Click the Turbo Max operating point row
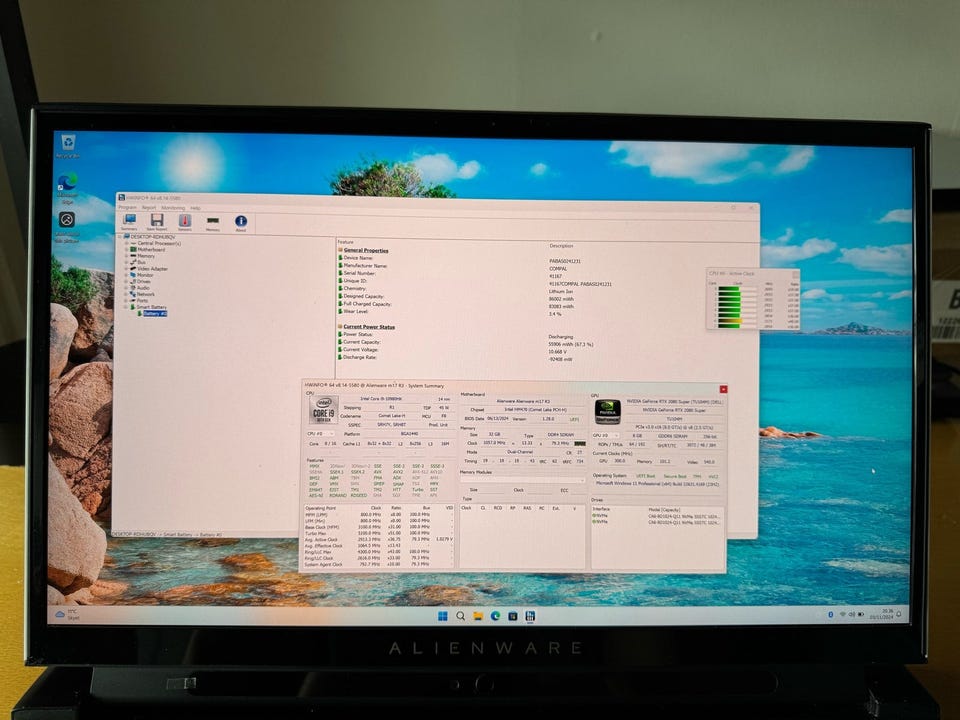960x720 pixels. tap(379, 533)
